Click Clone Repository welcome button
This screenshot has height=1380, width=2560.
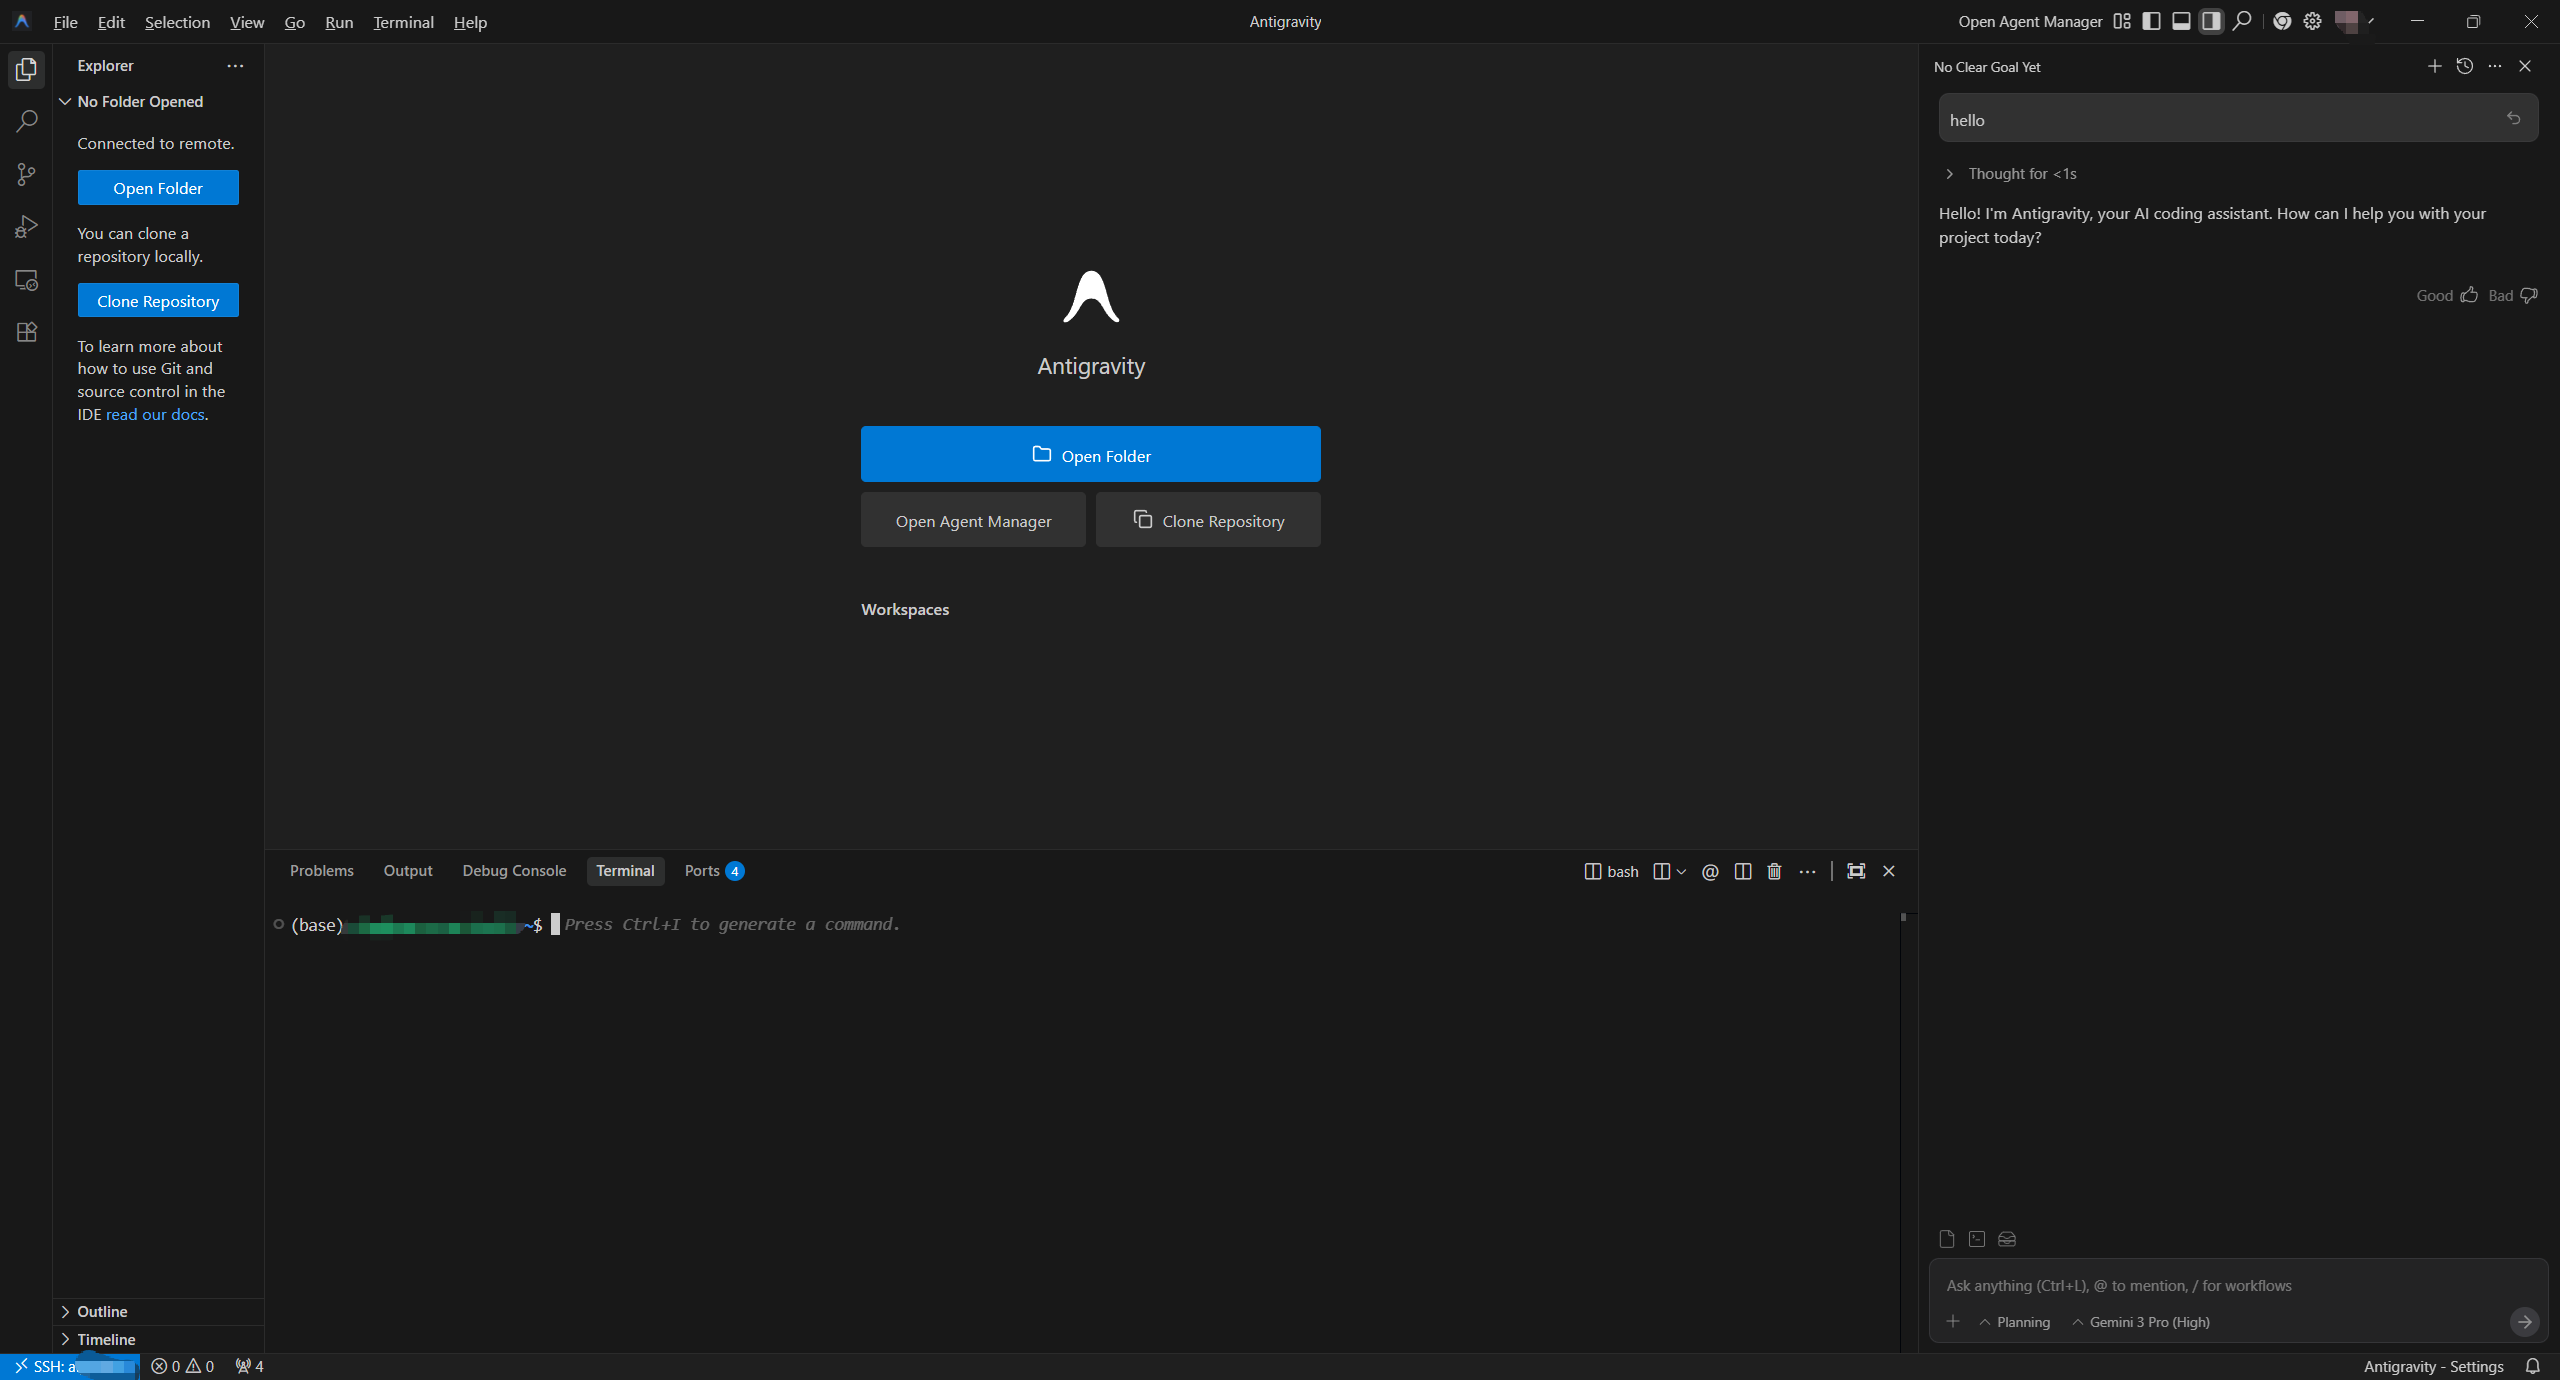coord(1208,521)
